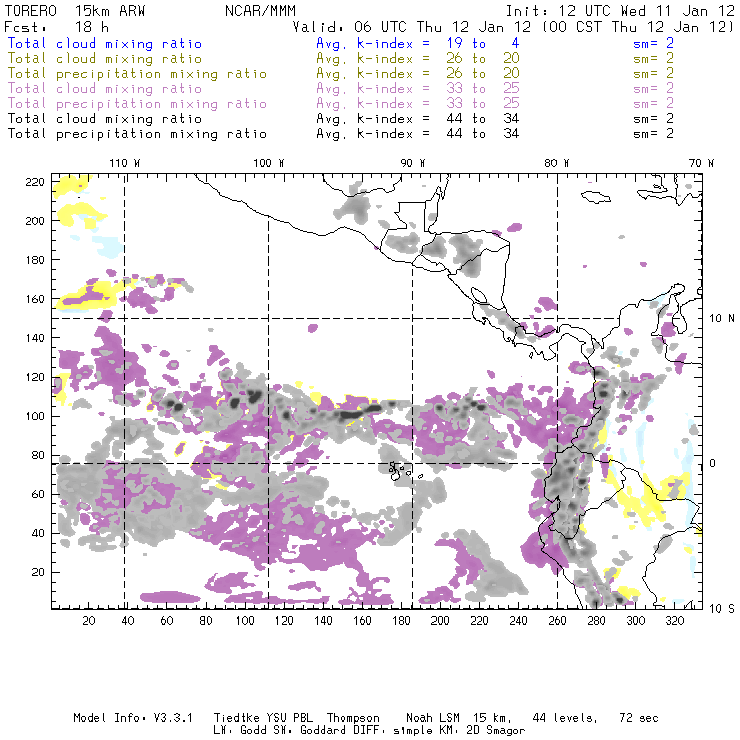Click the "10 S" latitude label

pyautogui.click(x=722, y=609)
